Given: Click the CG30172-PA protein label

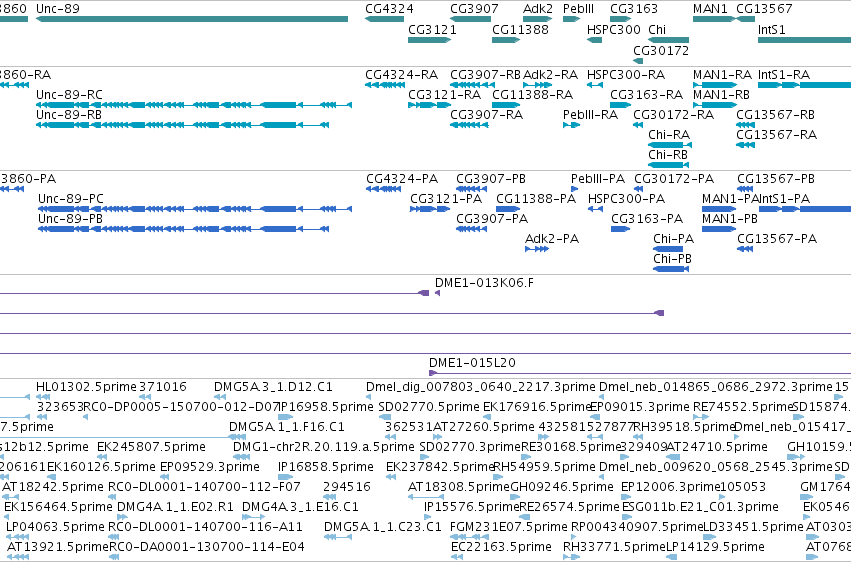Looking at the screenshot, I should click(674, 178).
